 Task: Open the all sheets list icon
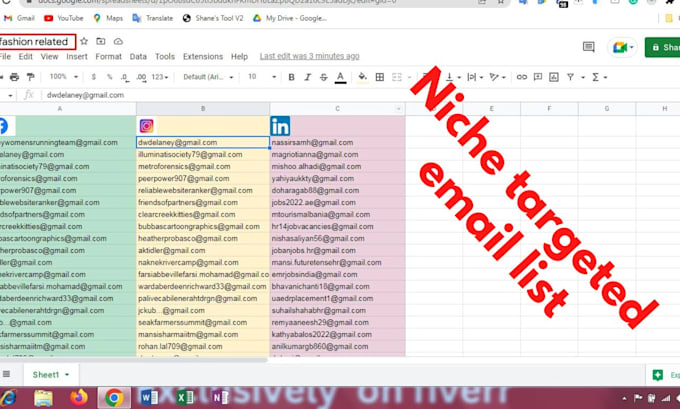(x=7, y=374)
